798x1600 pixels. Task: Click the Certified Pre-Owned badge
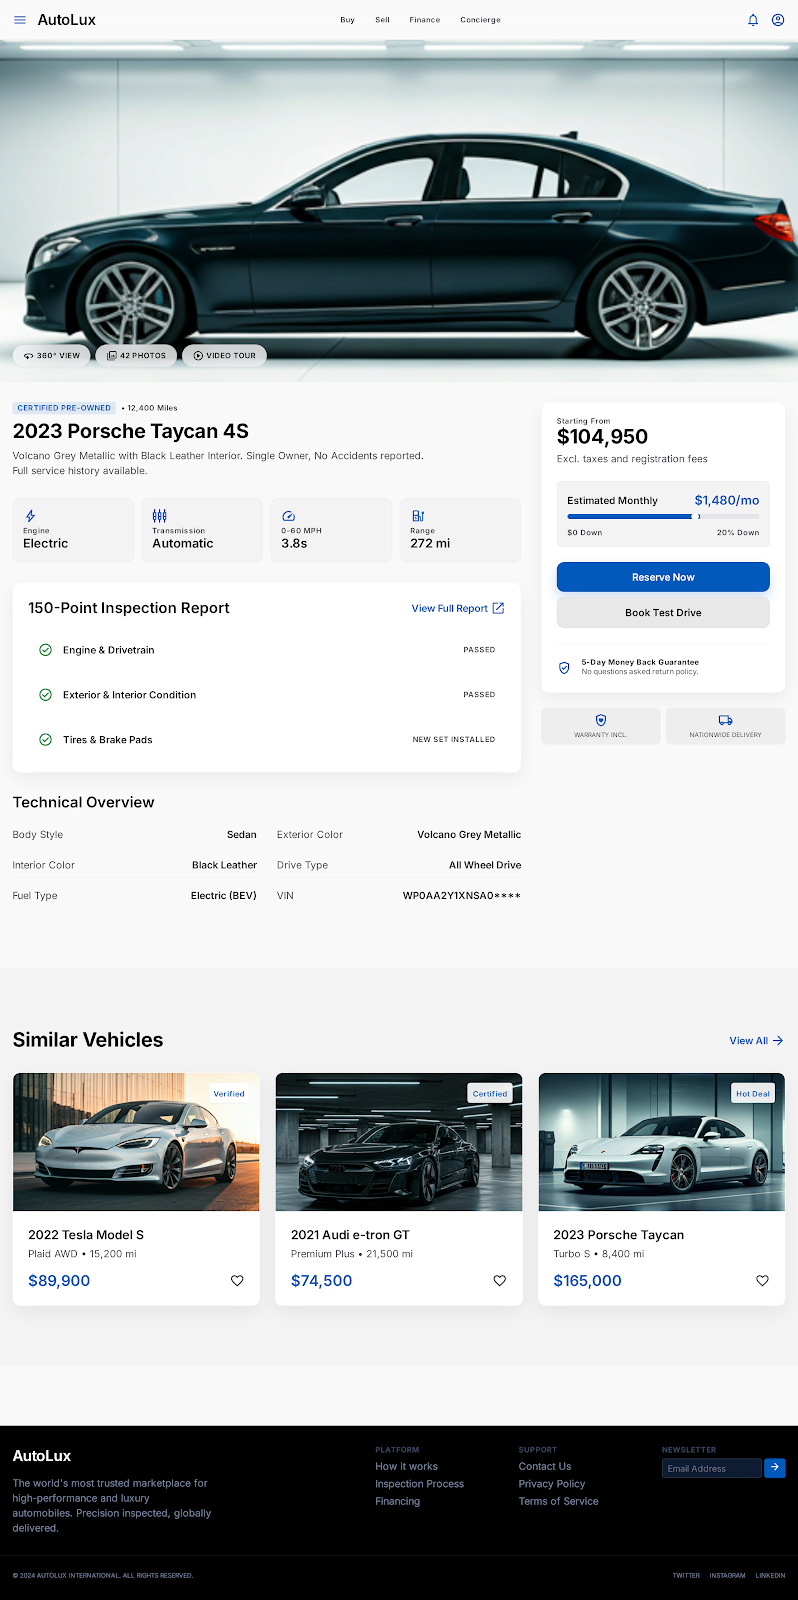[64, 408]
